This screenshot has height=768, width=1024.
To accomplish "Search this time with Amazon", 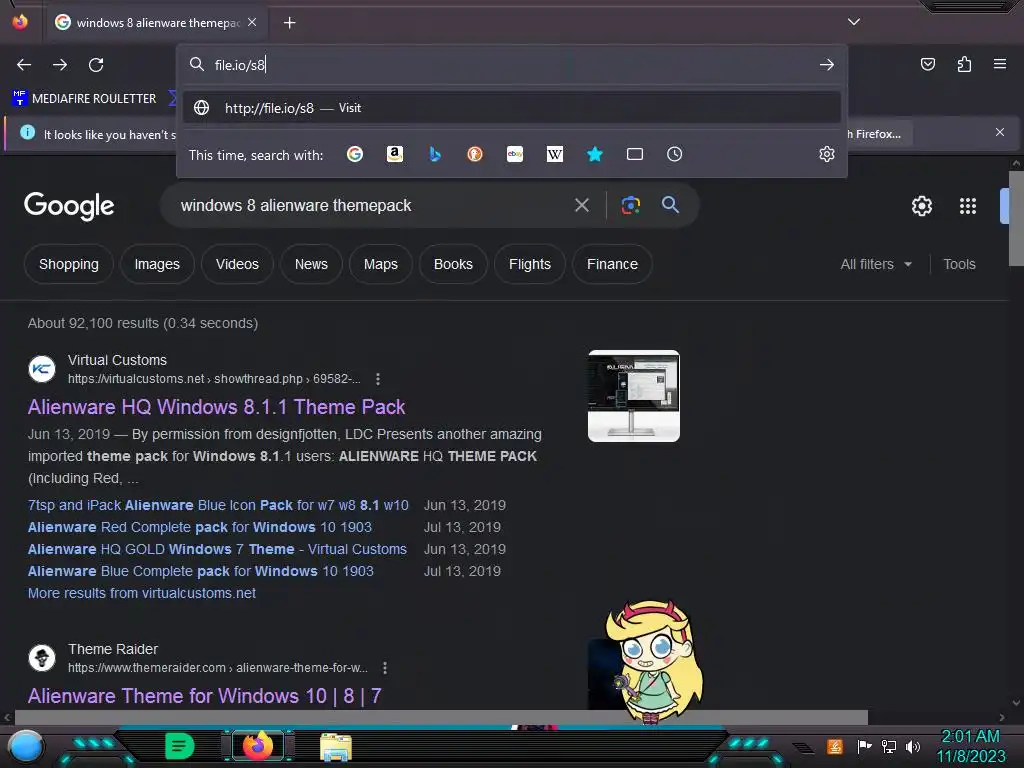I will point(394,154).
